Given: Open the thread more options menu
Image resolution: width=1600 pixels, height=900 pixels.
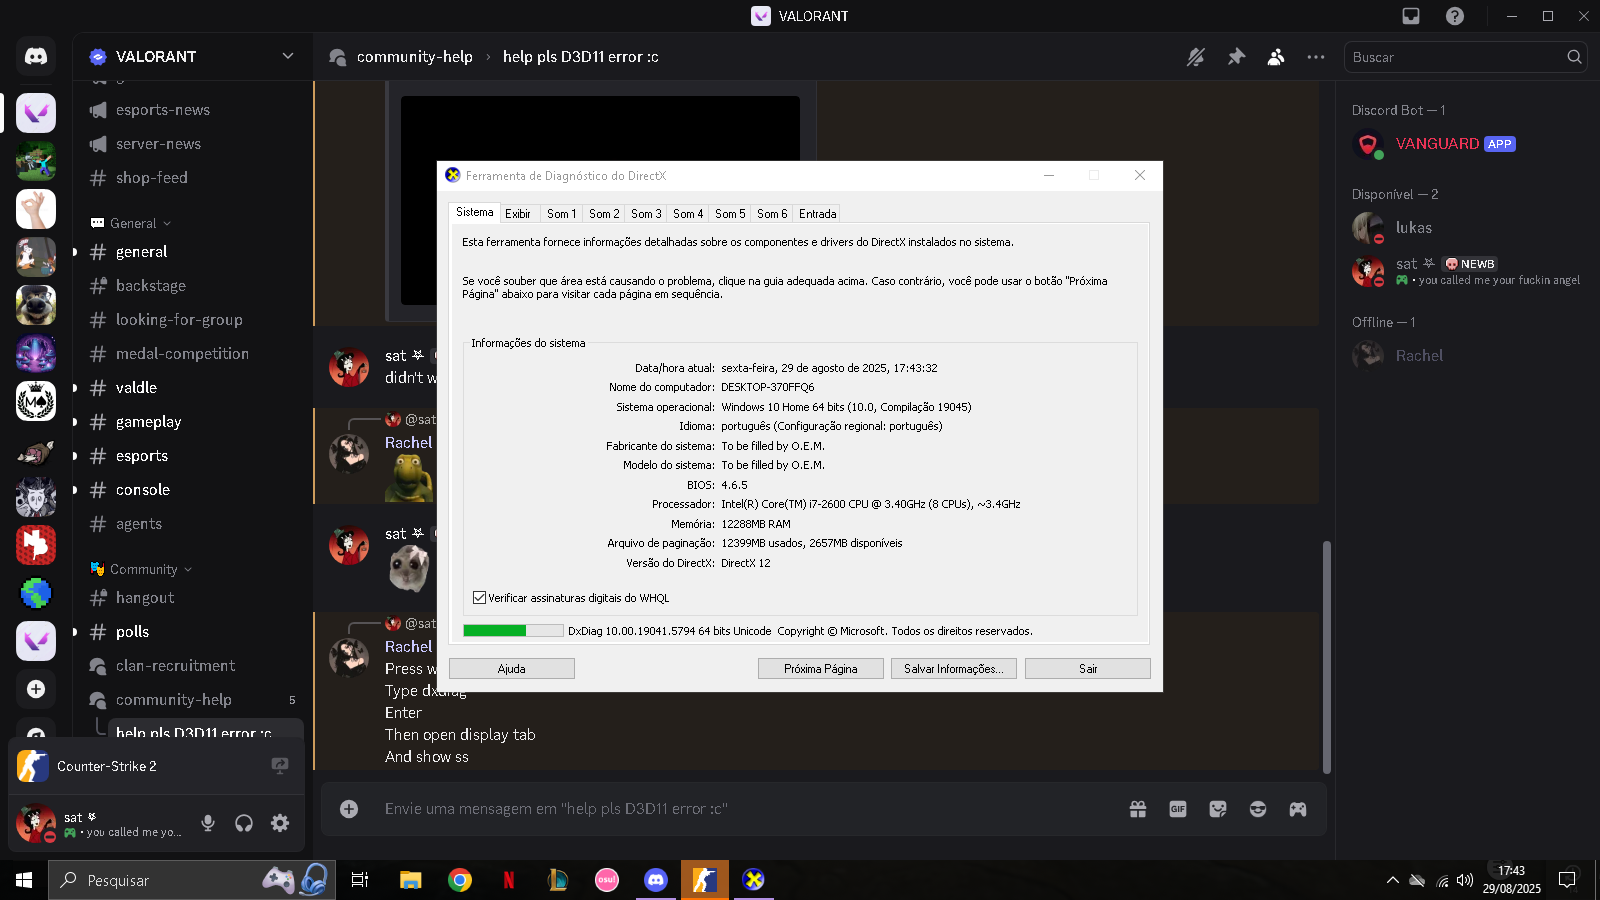Looking at the screenshot, I should pyautogui.click(x=1316, y=57).
